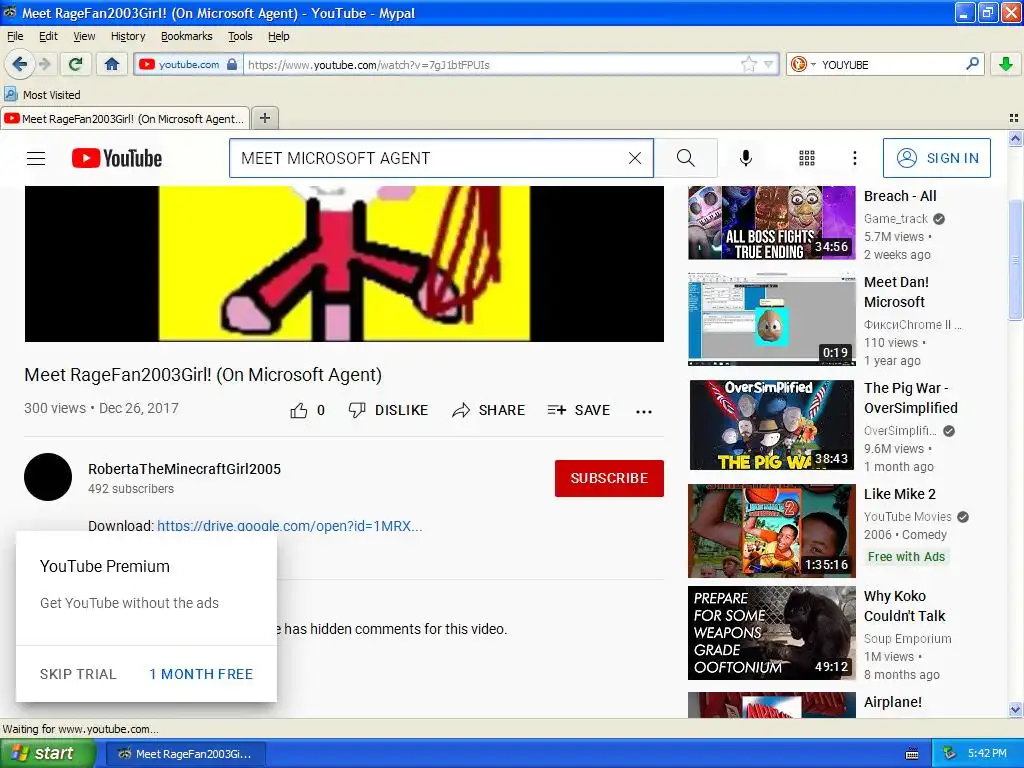Click the page scrollbar down arrow
This screenshot has height=768, width=1024.
tap(1015, 709)
